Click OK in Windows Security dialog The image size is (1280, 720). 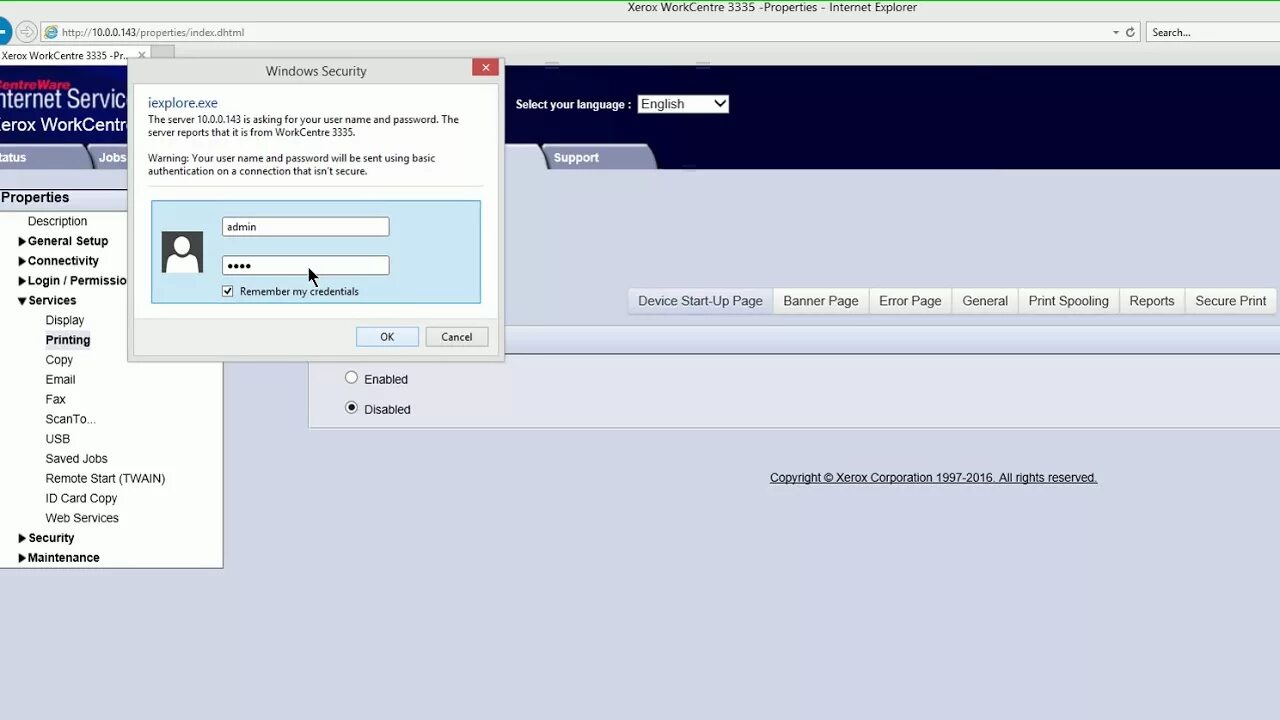387,337
